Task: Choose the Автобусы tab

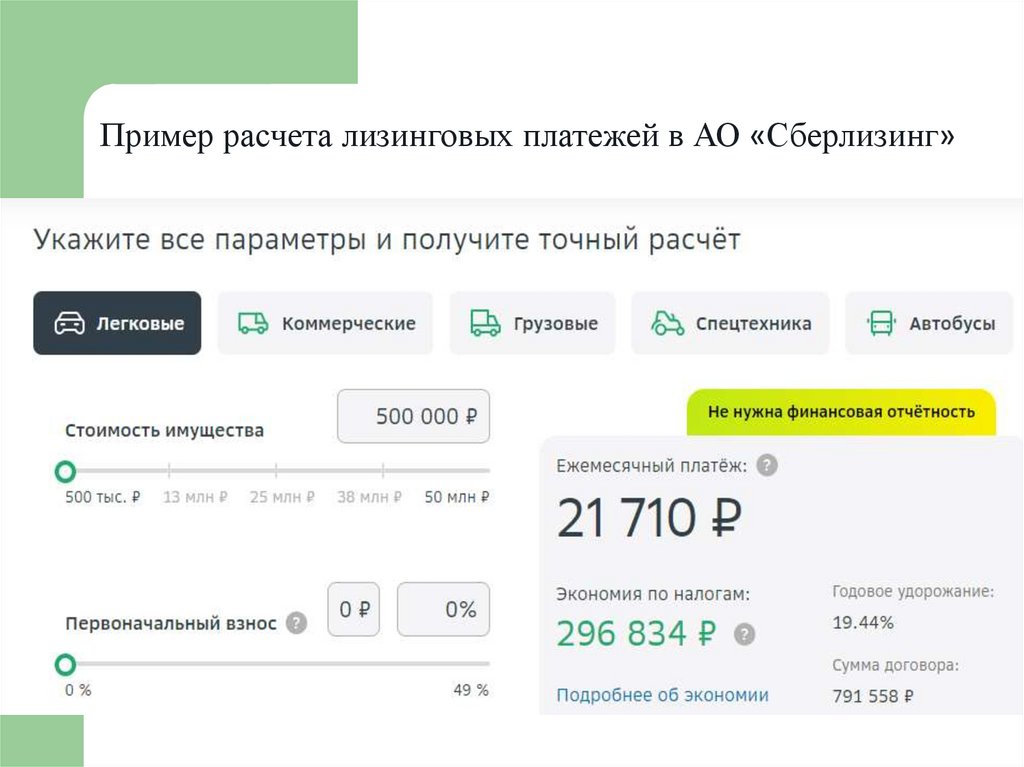Action: pos(929,323)
